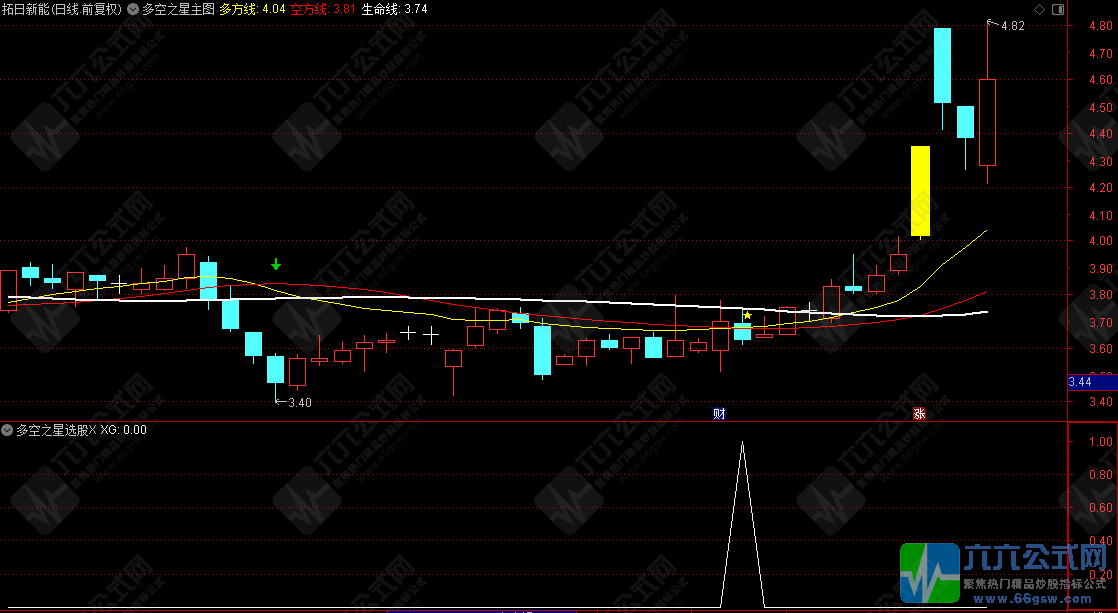Click the yellow star signal marker
The width and height of the screenshot is (1118, 613).
click(x=746, y=315)
